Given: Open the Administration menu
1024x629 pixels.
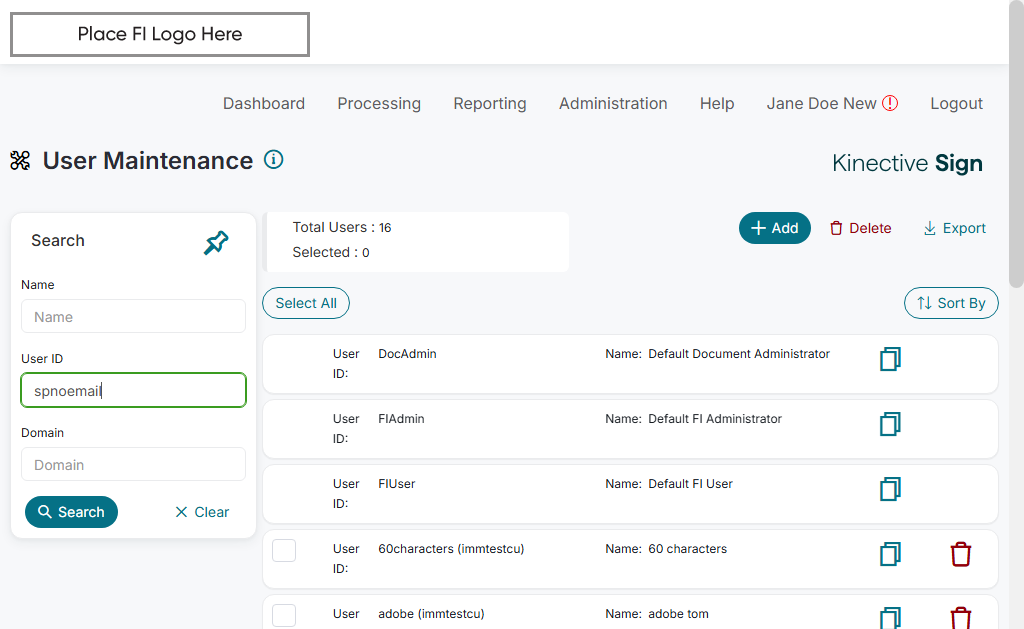Looking at the screenshot, I should [613, 103].
